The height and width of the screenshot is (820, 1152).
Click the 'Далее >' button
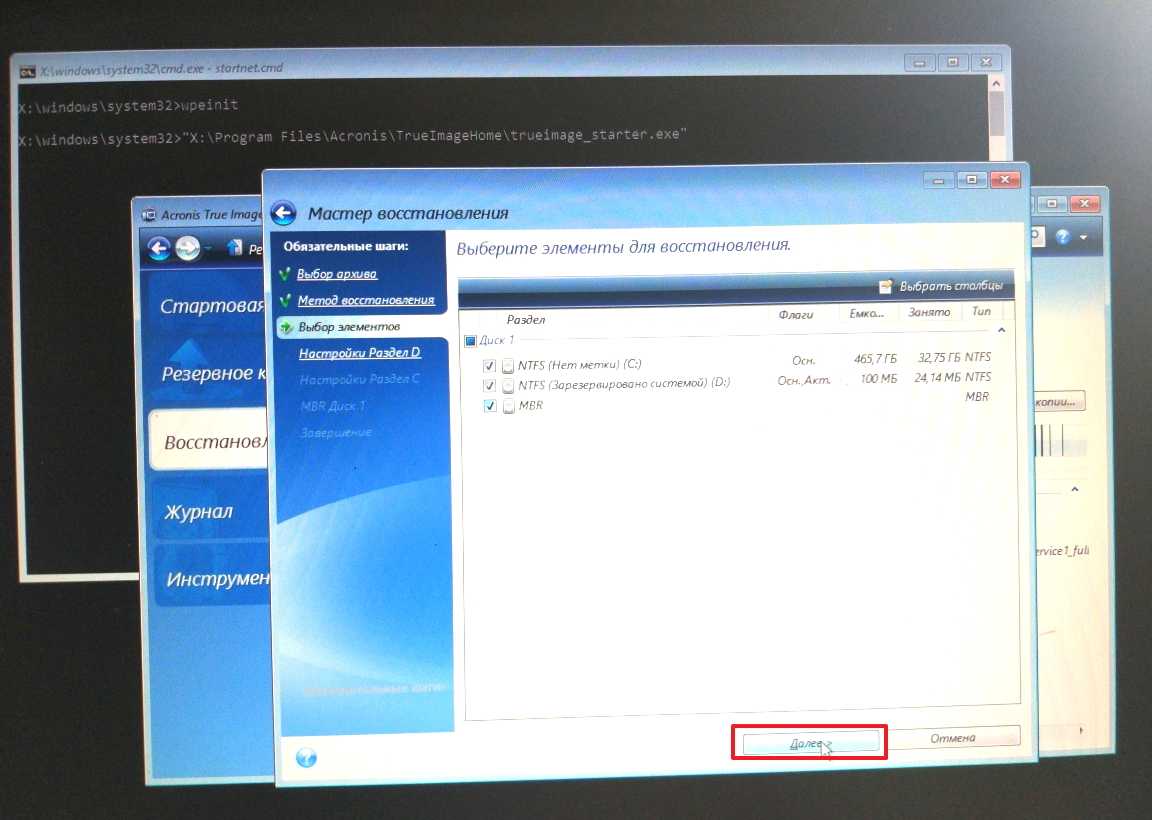coord(810,744)
